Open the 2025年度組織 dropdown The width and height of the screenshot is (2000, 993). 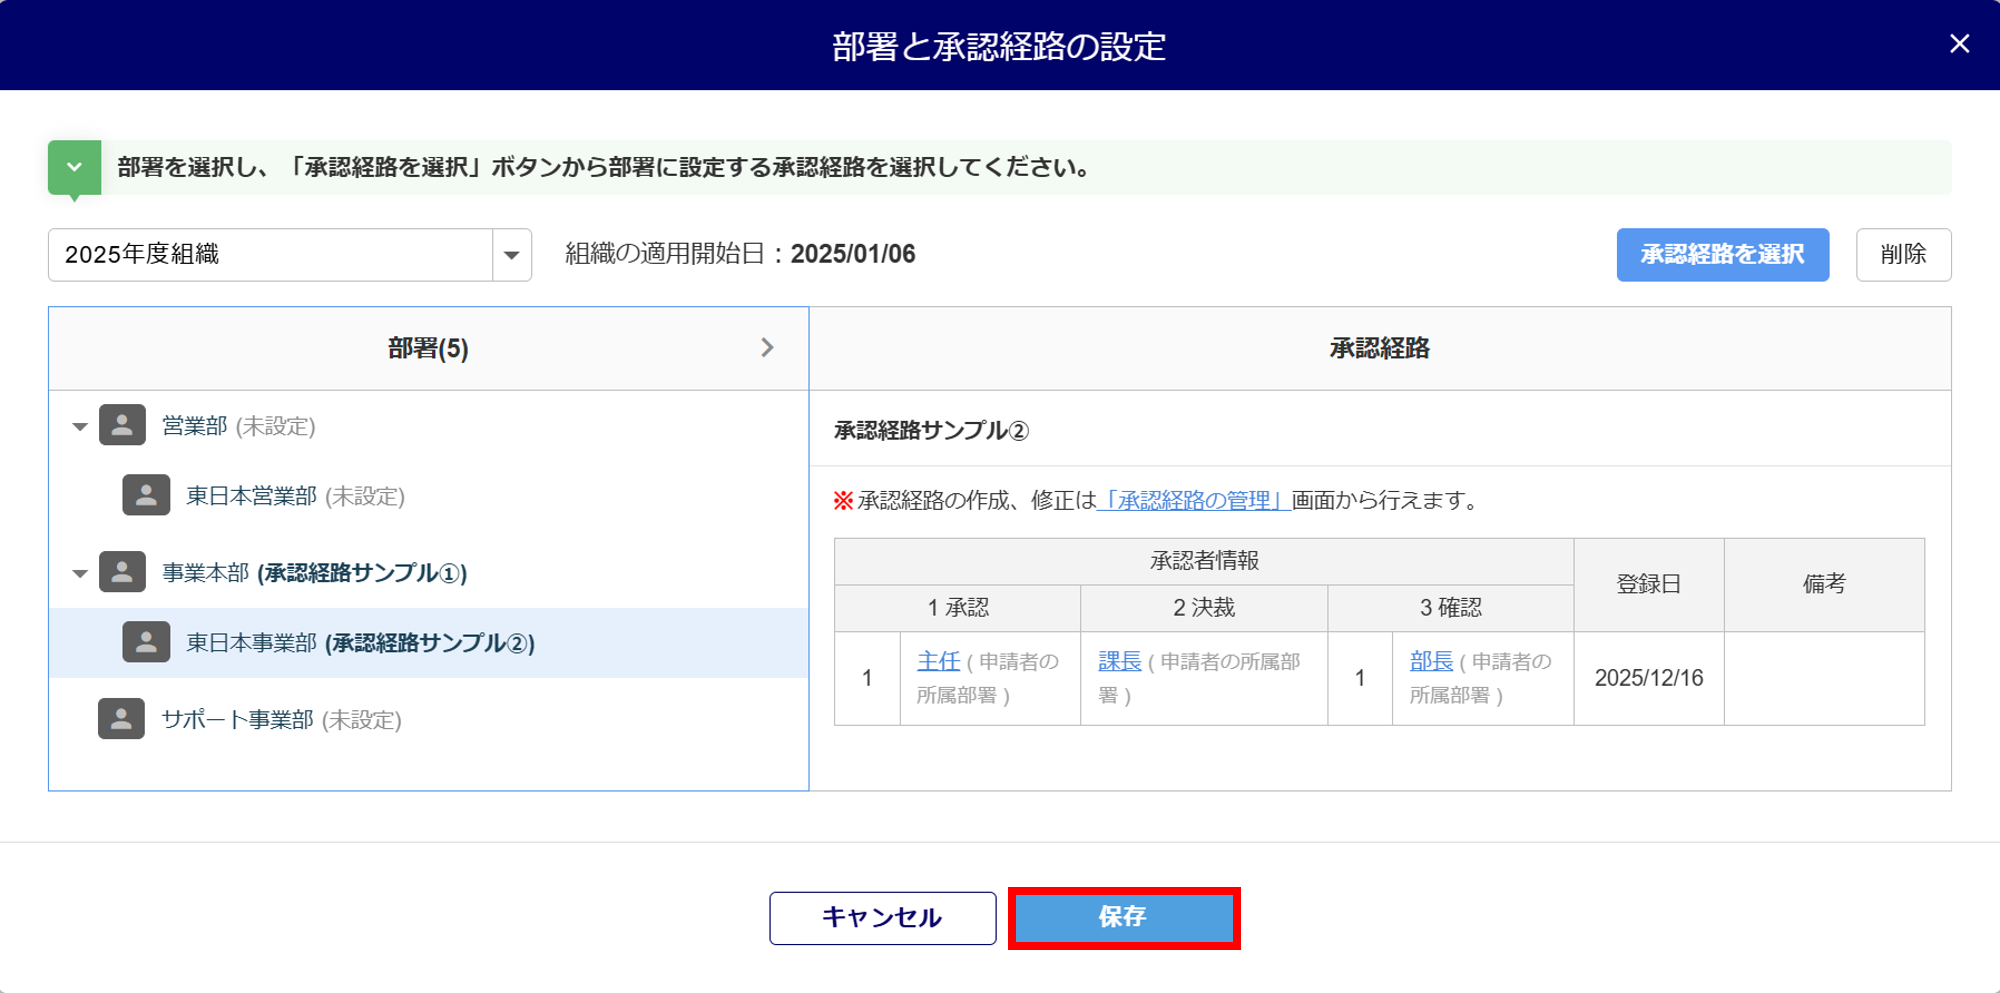point(511,255)
